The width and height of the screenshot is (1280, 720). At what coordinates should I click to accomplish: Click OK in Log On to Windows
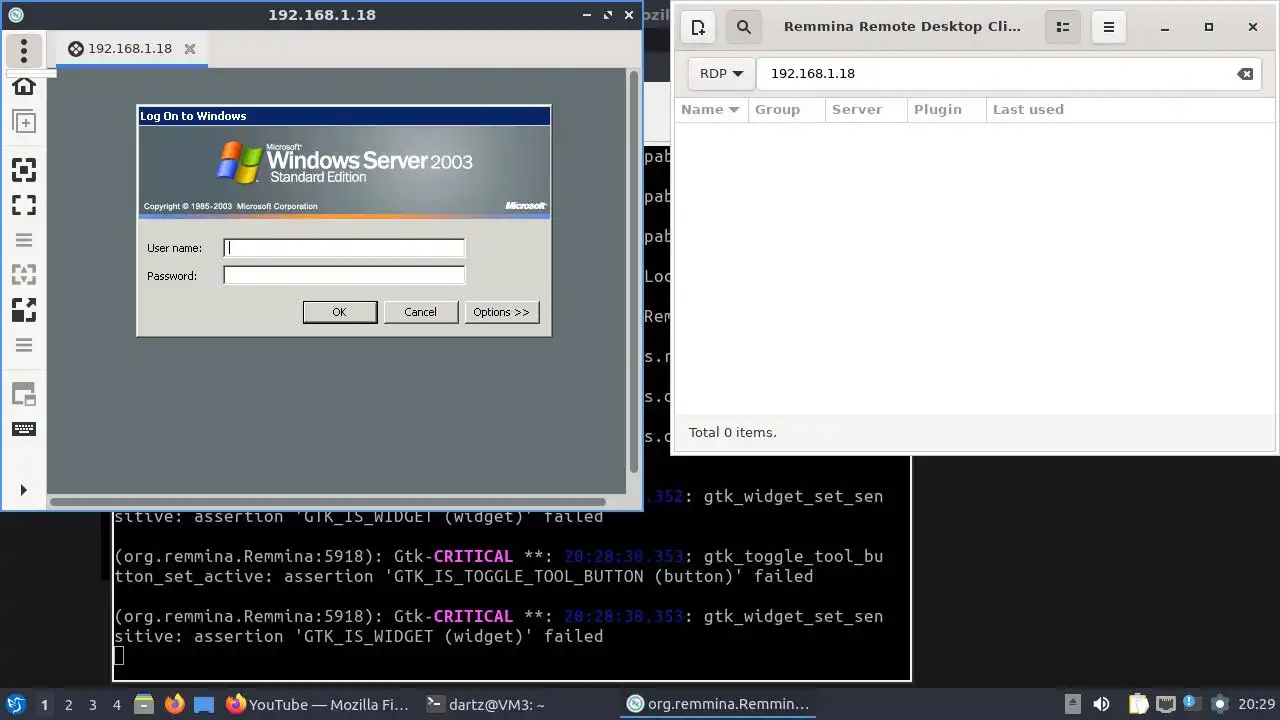pos(340,312)
